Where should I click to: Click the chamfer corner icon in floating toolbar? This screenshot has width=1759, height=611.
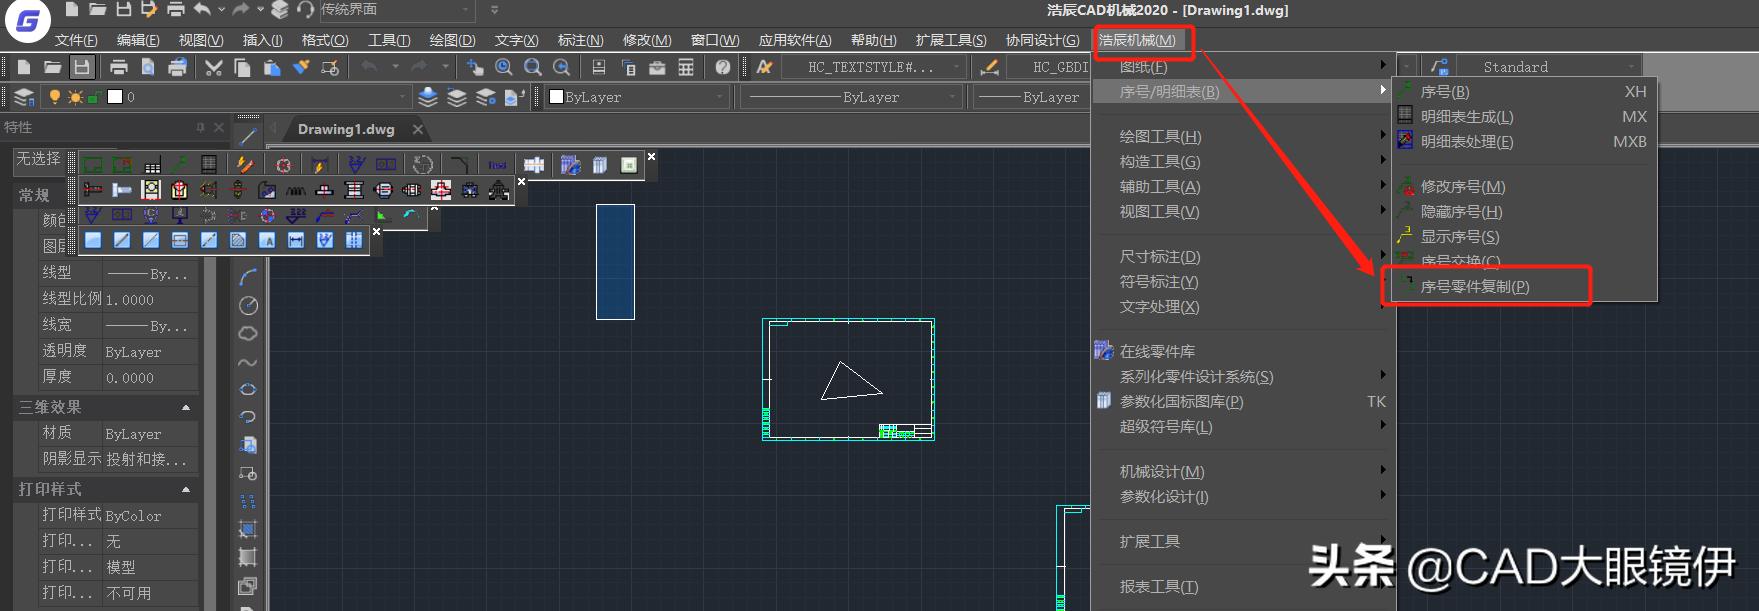[x=459, y=164]
